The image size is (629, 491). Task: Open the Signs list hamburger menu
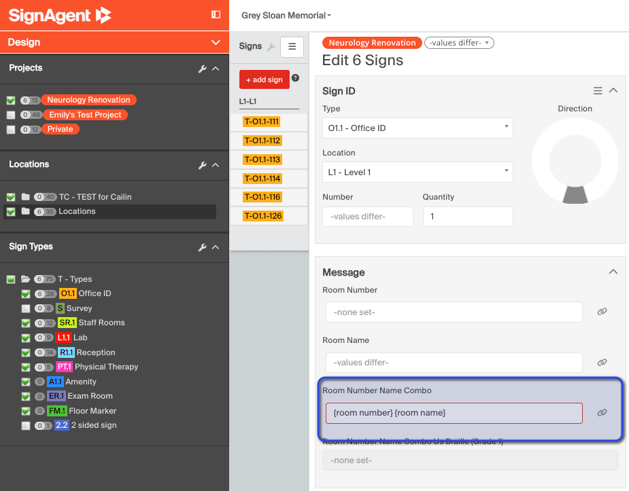(292, 47)
